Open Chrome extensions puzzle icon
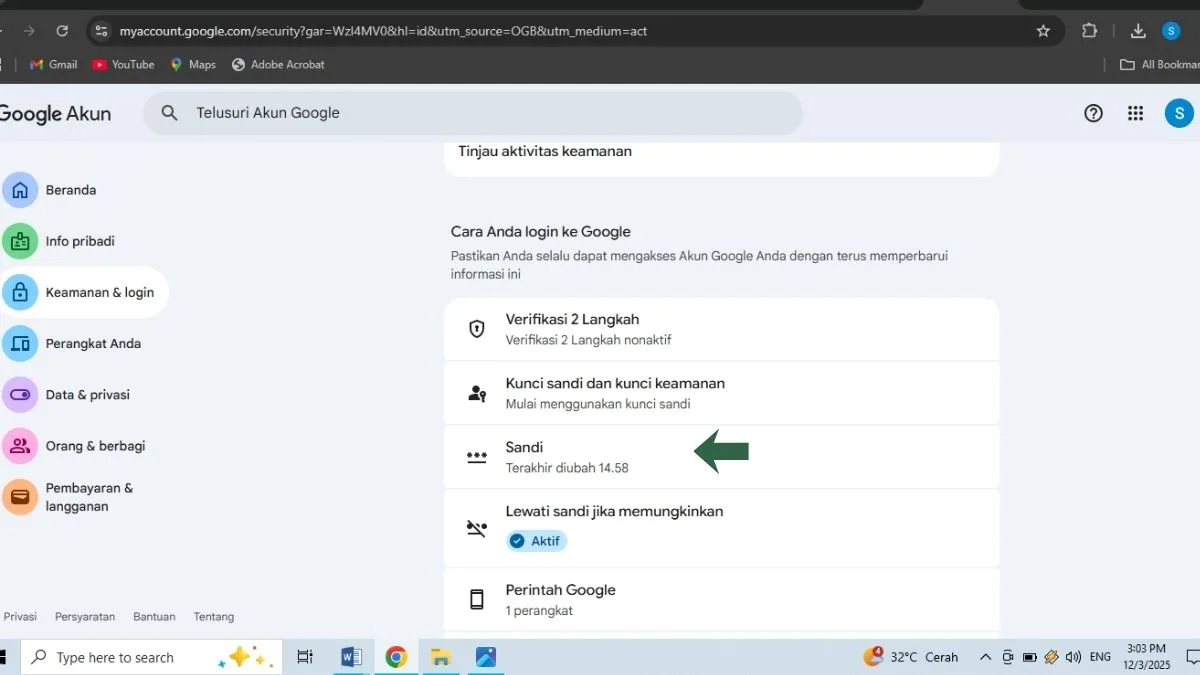The image size is (1200, 675). (1090, 31)
